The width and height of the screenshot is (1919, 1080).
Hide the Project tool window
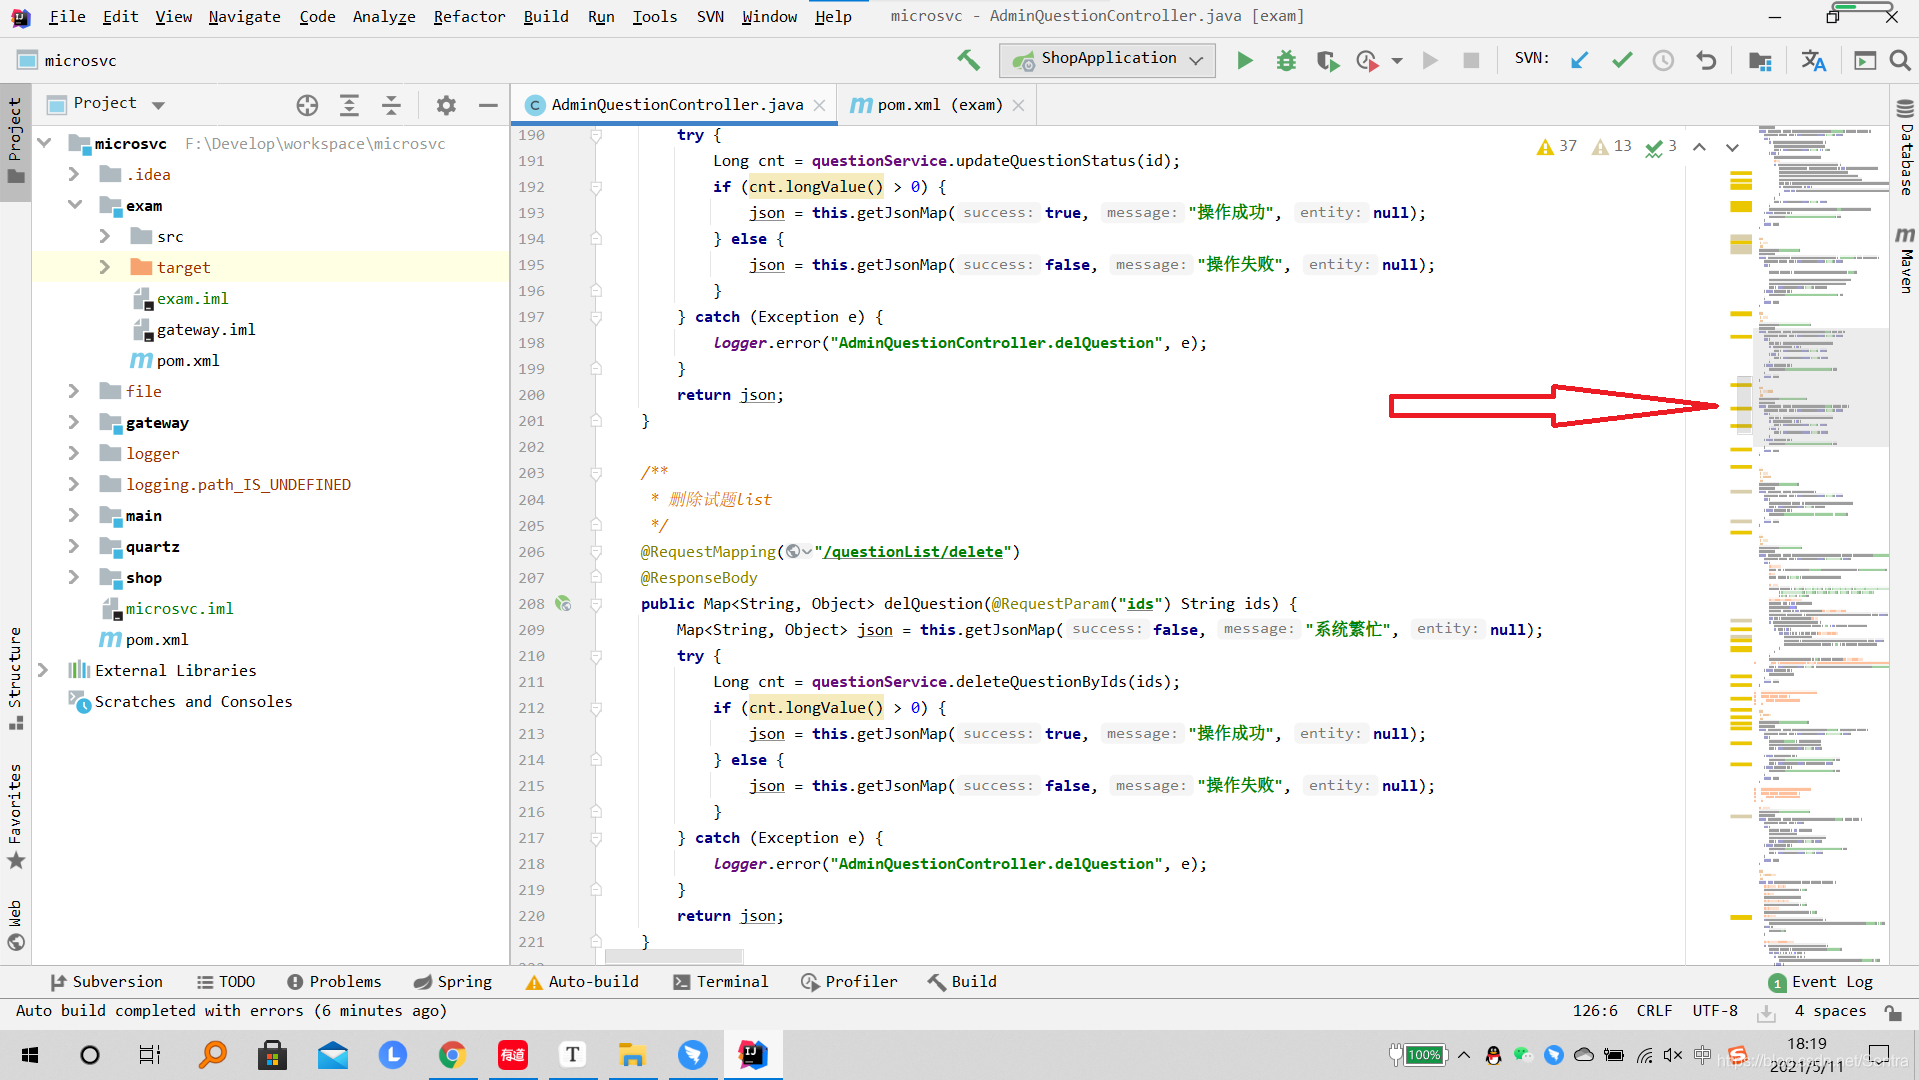tap(488, 104)
